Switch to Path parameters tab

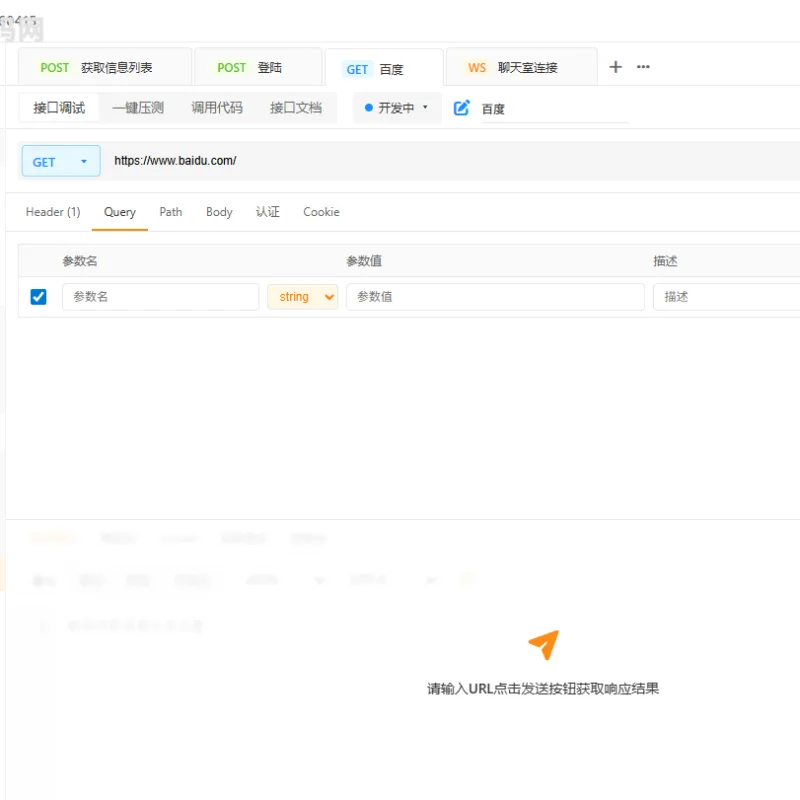tap(170, 212)
